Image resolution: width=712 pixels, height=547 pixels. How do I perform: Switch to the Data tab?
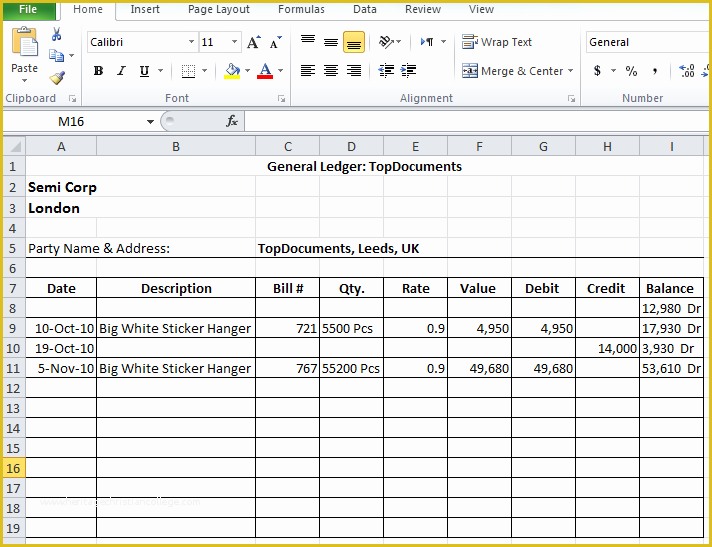coord(365,10)
